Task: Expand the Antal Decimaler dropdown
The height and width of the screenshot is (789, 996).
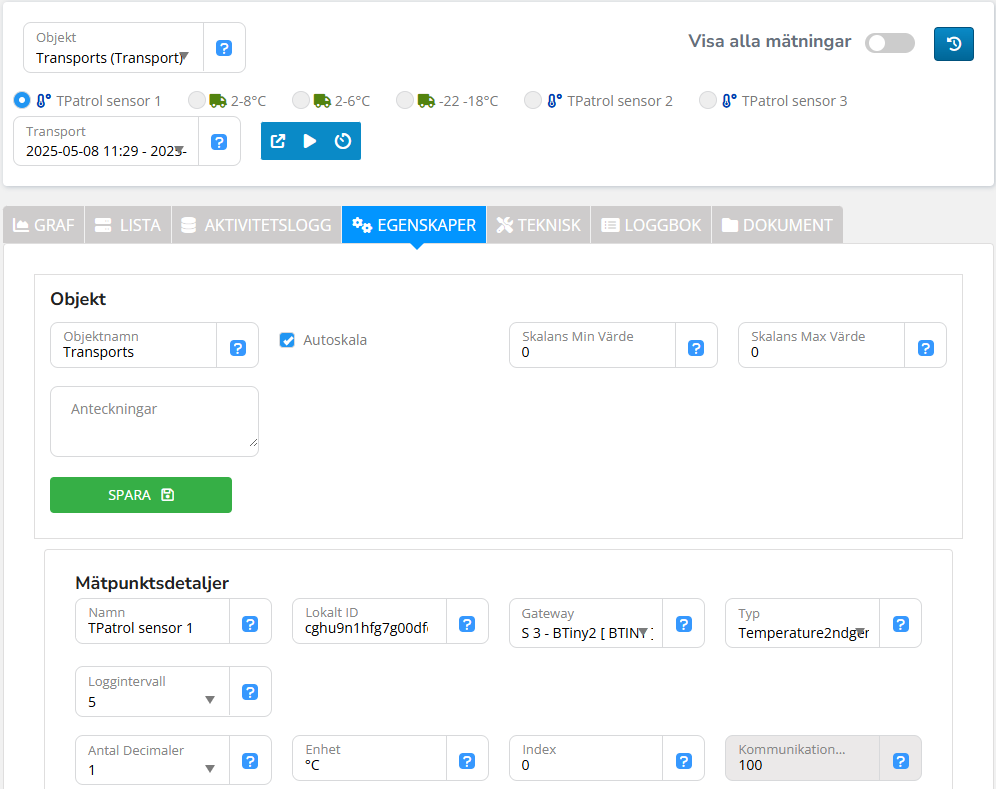Action: click(x=152, y=768)
